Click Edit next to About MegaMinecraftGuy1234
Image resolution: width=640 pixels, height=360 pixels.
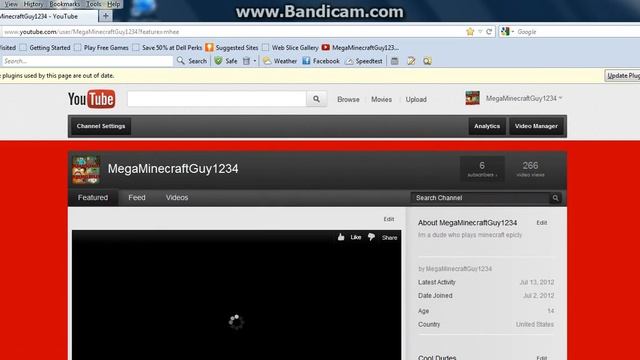[x=542, y=223]
